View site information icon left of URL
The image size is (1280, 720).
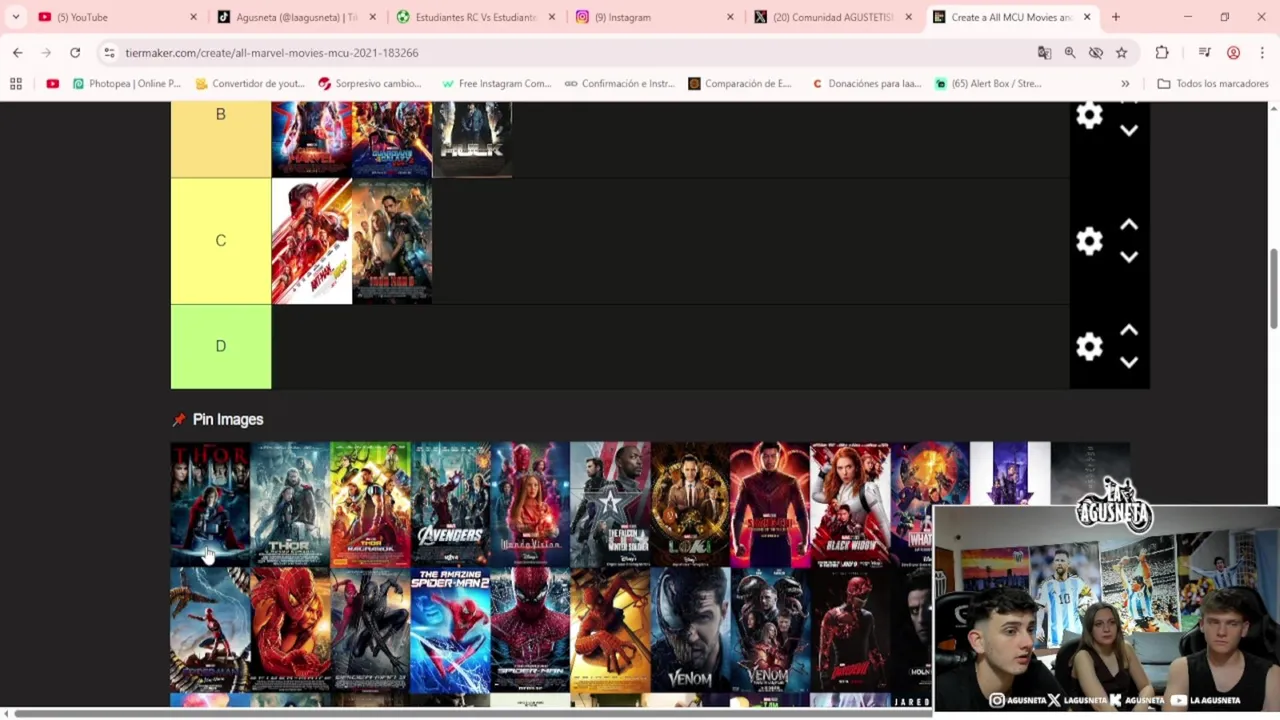pos(109,52)
